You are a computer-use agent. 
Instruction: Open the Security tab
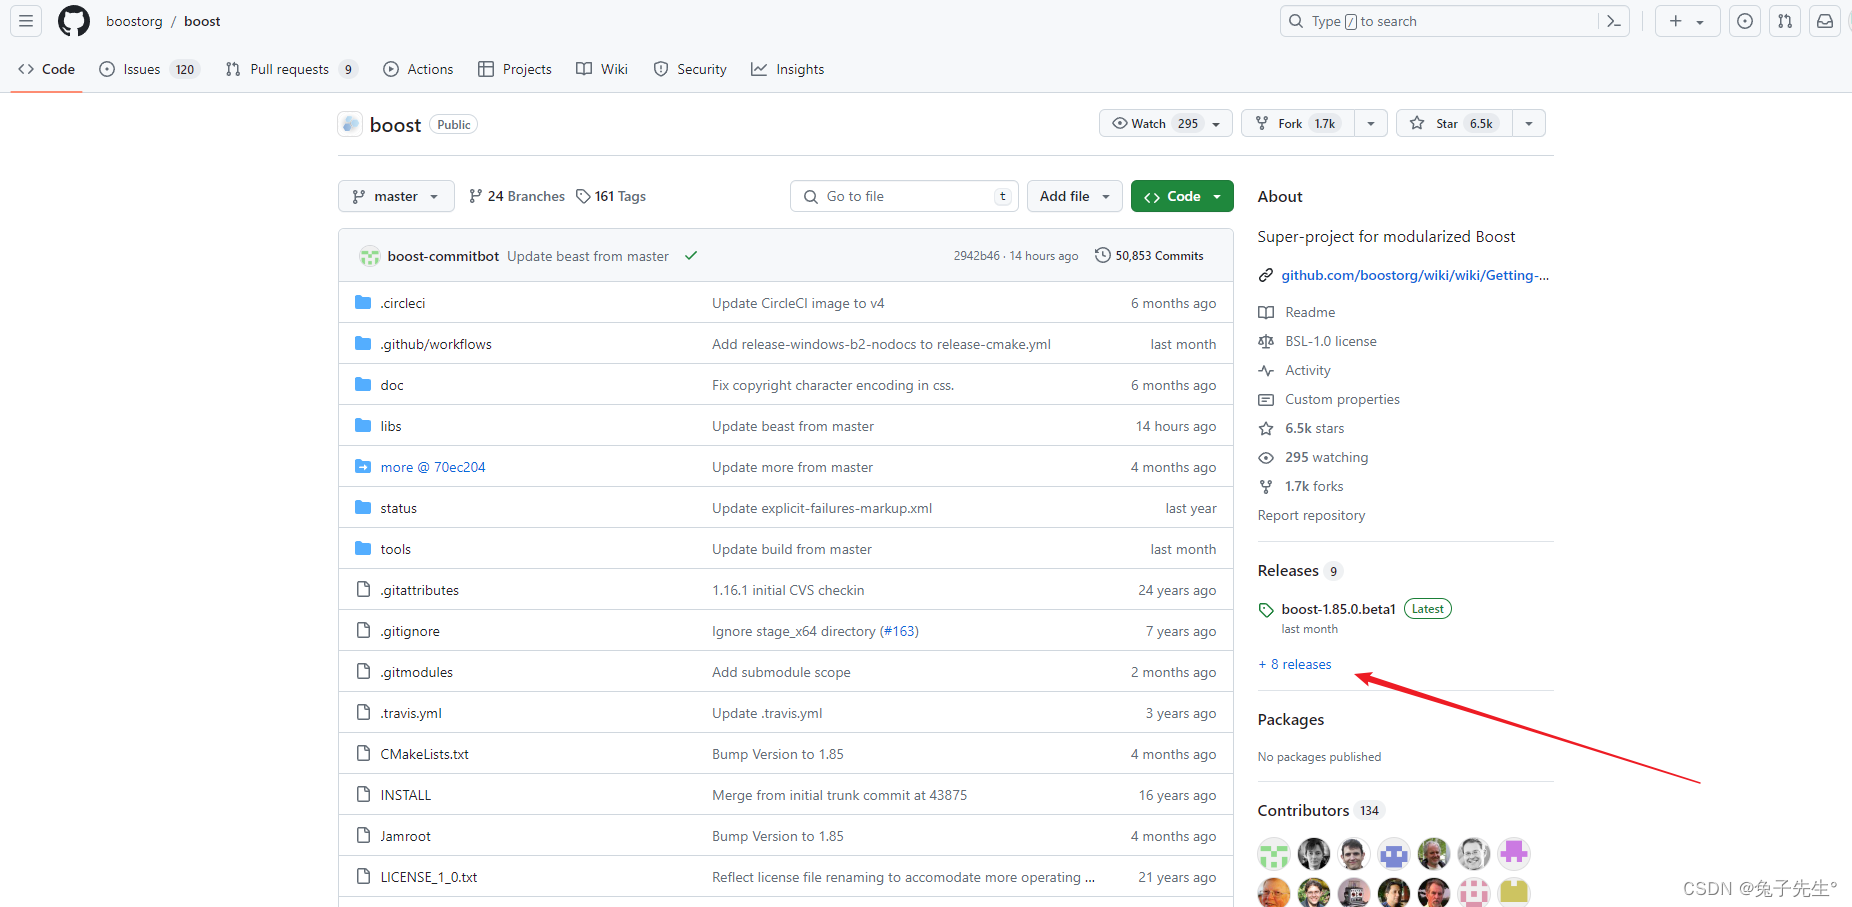(690, 69)
